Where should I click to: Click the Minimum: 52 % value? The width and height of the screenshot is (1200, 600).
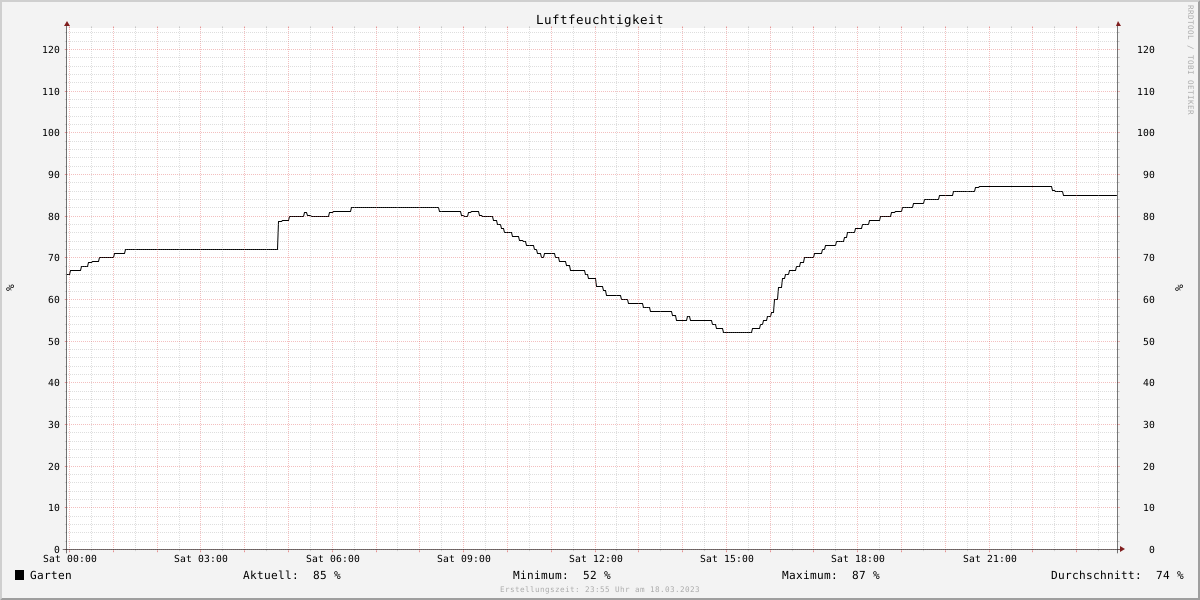point(562,575)
